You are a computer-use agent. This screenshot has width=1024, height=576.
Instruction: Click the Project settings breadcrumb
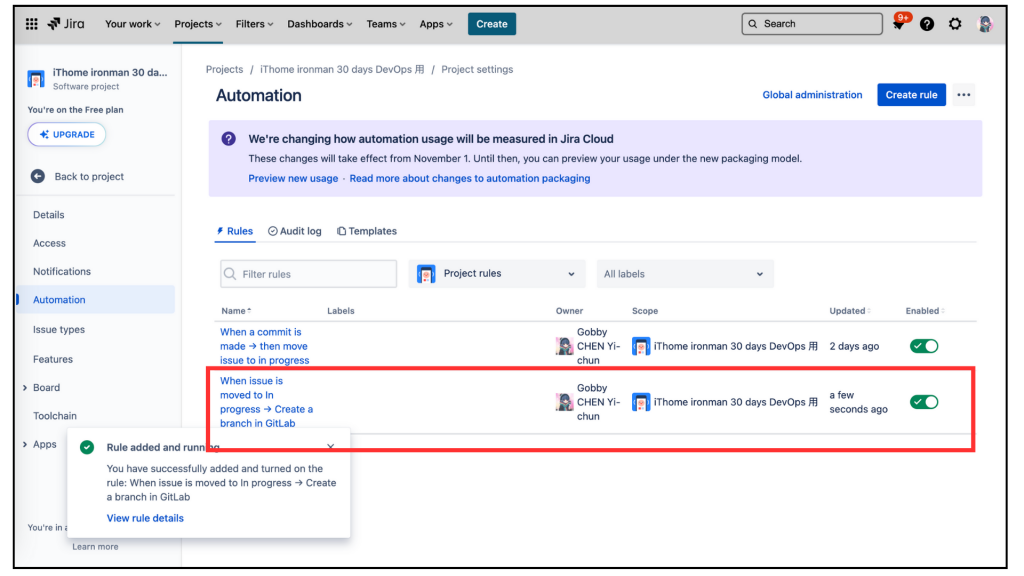pos(477,69)
